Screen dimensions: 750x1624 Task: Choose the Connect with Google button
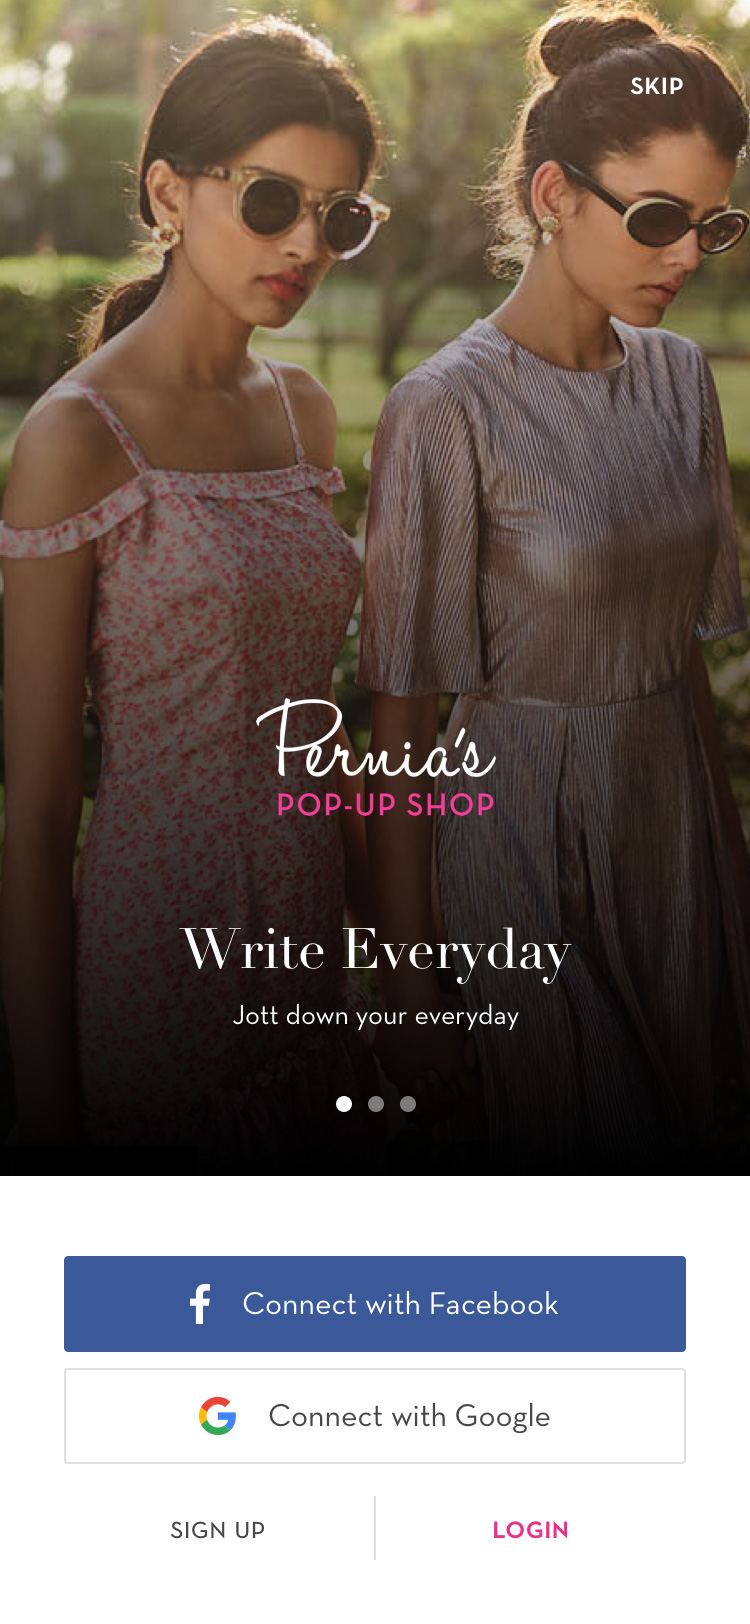pos(375,1416)
